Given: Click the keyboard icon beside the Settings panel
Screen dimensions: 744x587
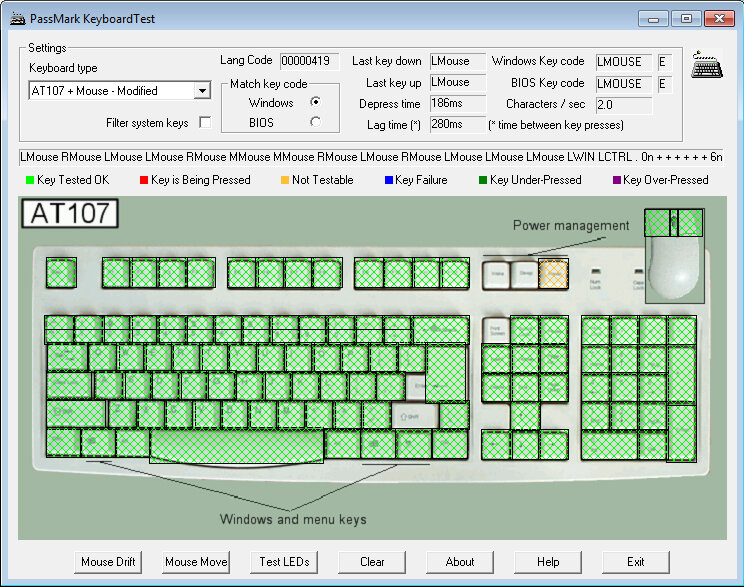Looking at the screenshot, I should (x=707, y=65).
